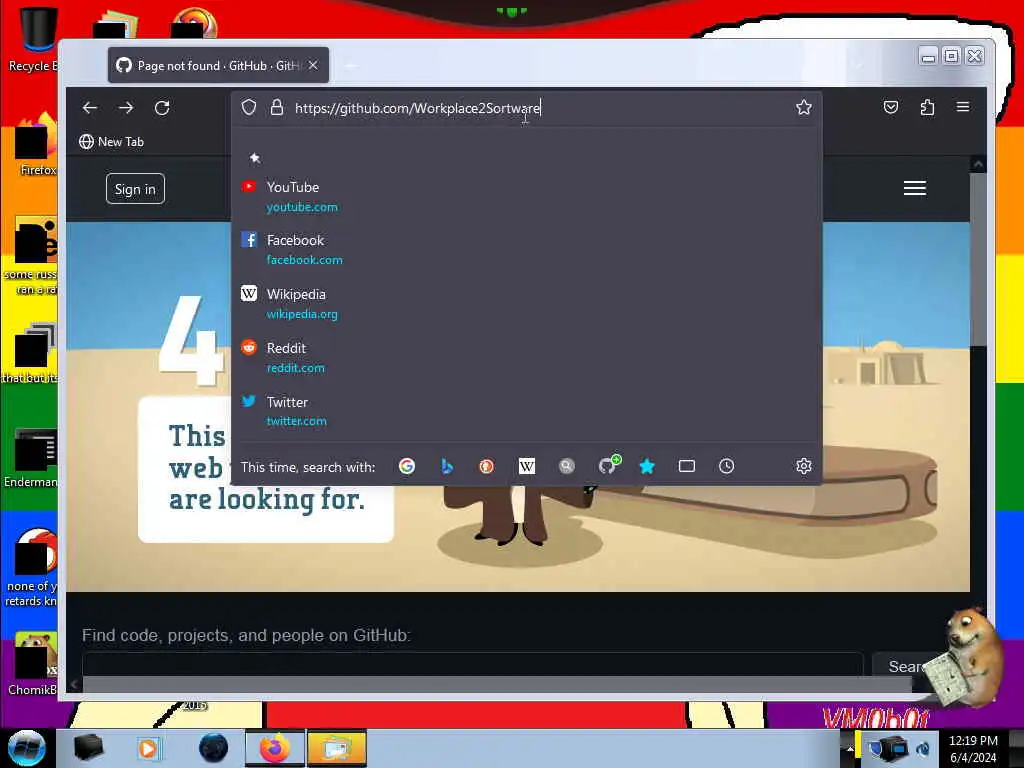Screen dimensions: 1024x768
Task: Open Firefox from the taskbar
Action: coord(275,748)
